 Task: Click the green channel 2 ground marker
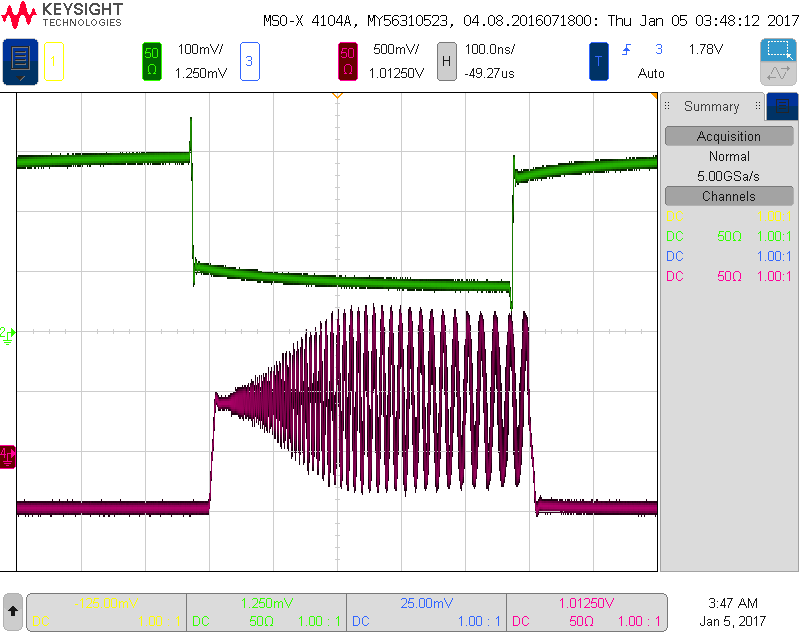tap(8, 336)
